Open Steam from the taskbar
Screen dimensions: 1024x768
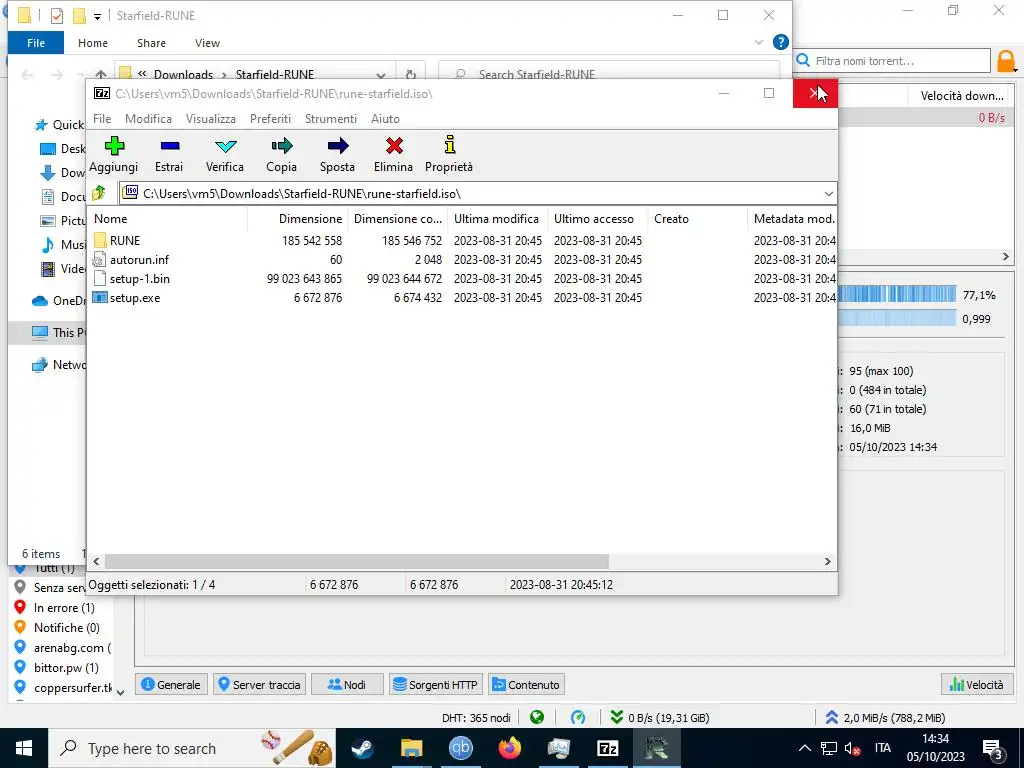click(x=362, y=748)
